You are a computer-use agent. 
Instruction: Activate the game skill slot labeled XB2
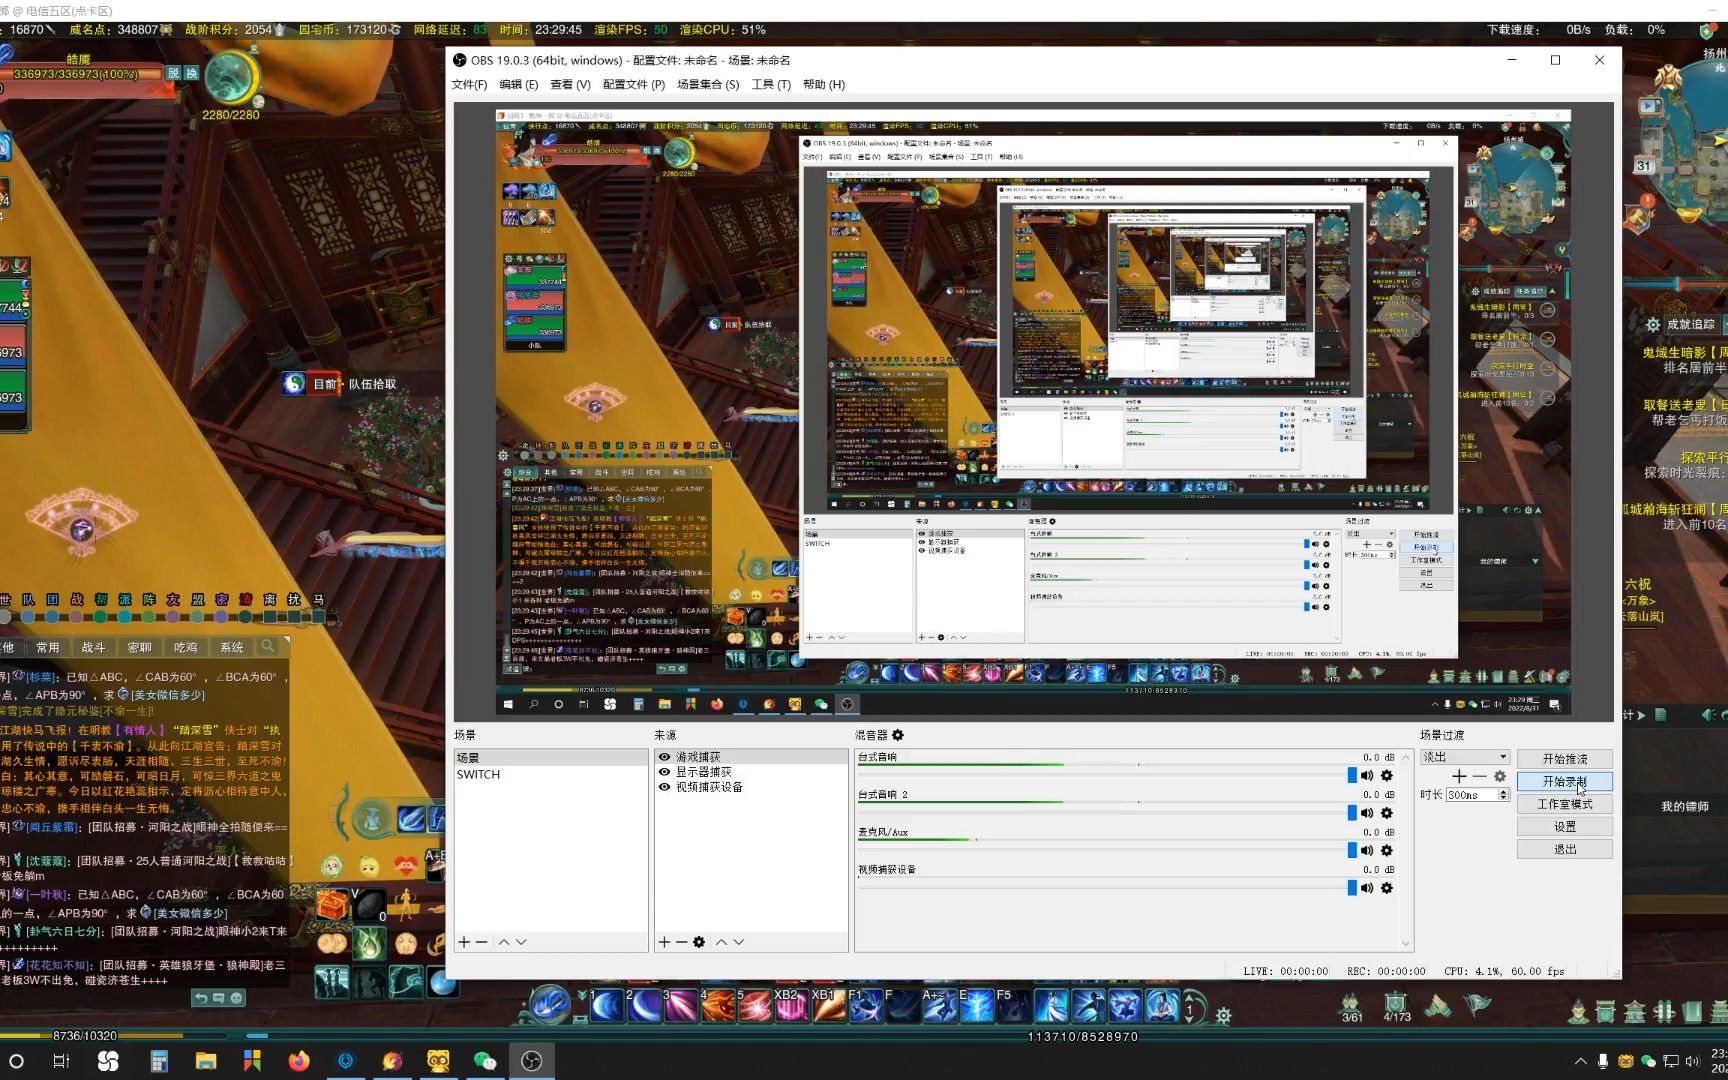(791, 1005)
